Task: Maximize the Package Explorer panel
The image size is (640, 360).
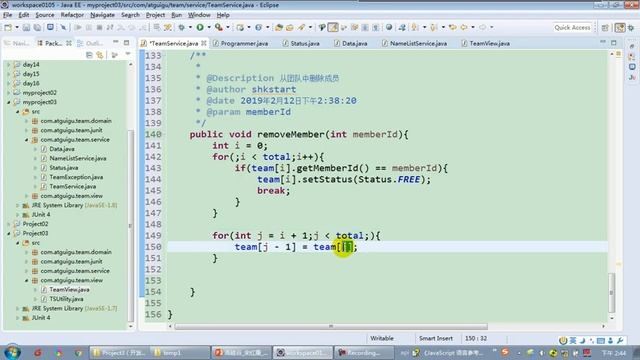Action: pos(127,42)
